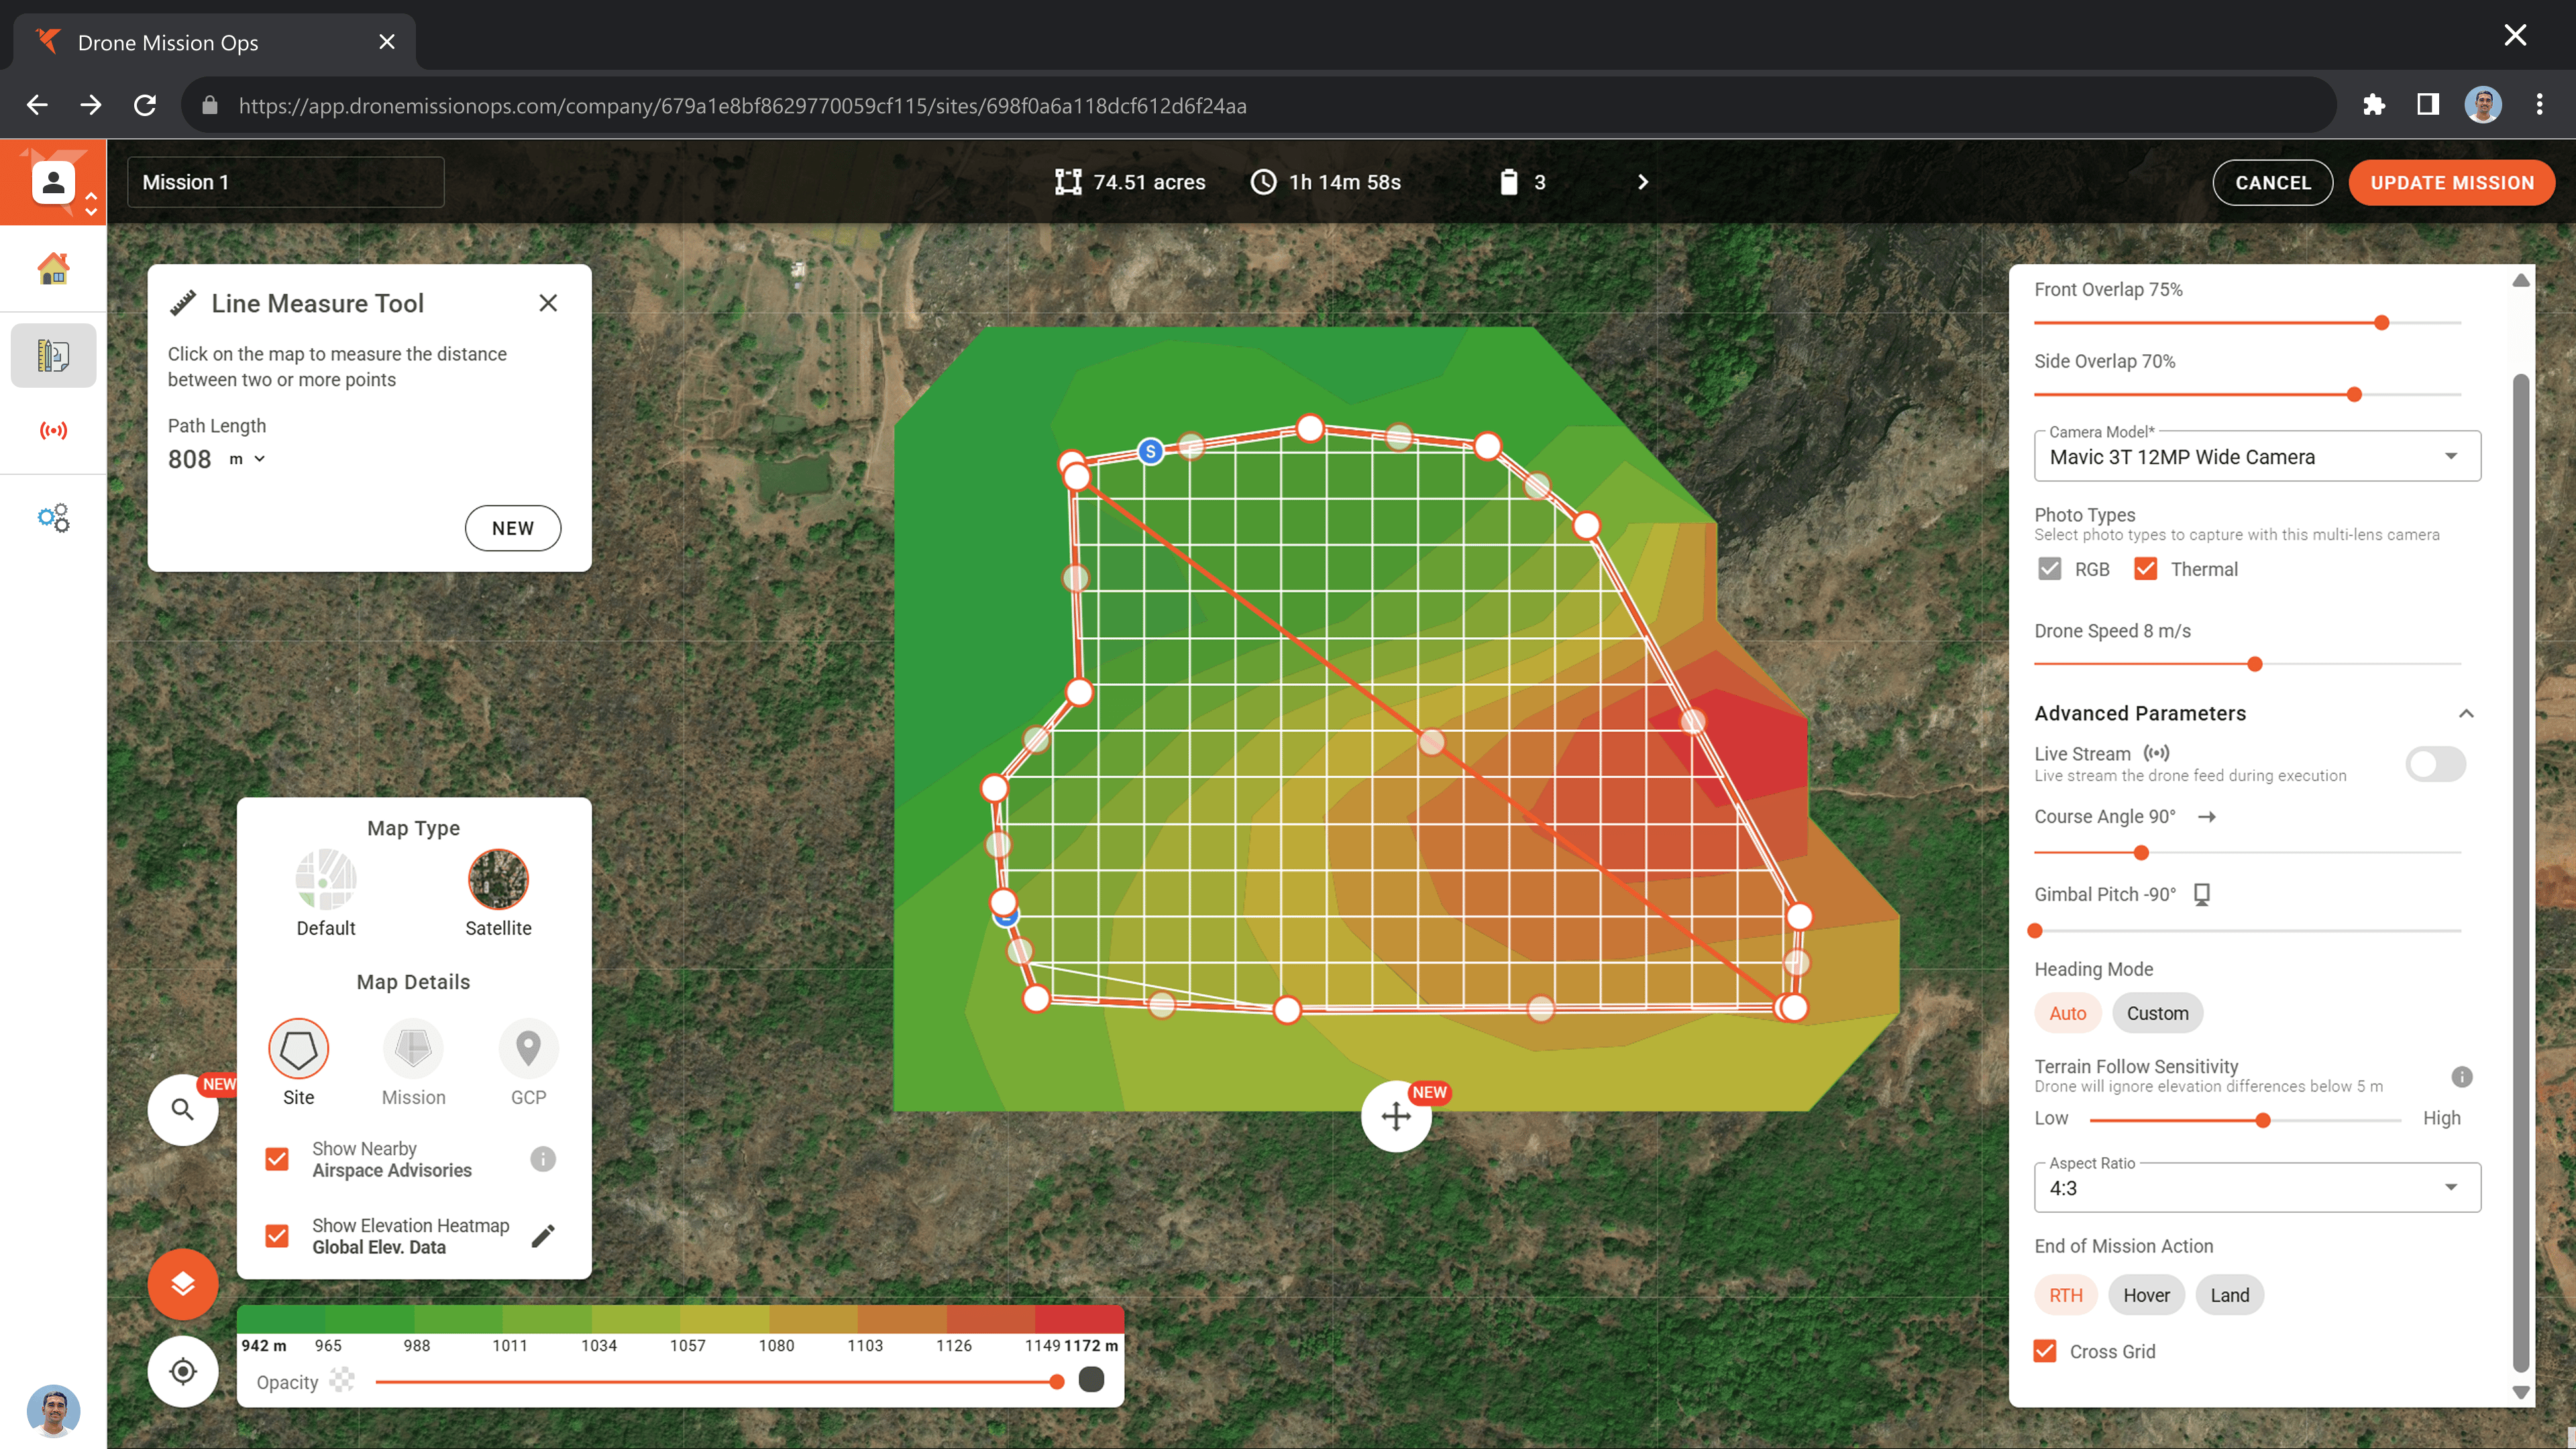Screen dimensions: 2576x1449
Task: Close the Line Measure Tool panel
Action: (x=548, y=303)
